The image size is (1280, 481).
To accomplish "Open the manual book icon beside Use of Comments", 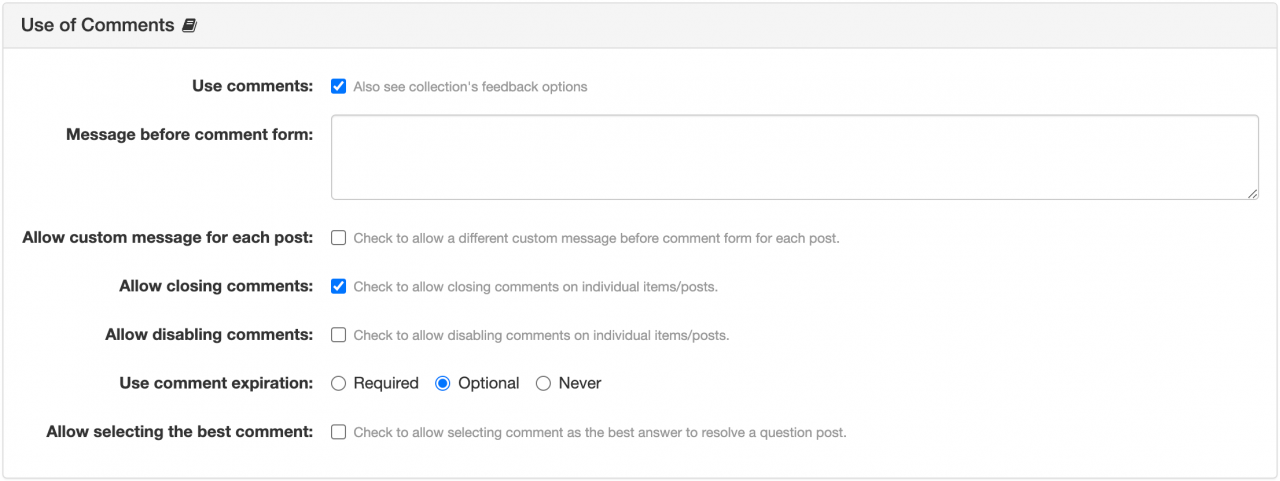I will pyautogui.click(x=189, y=26).
